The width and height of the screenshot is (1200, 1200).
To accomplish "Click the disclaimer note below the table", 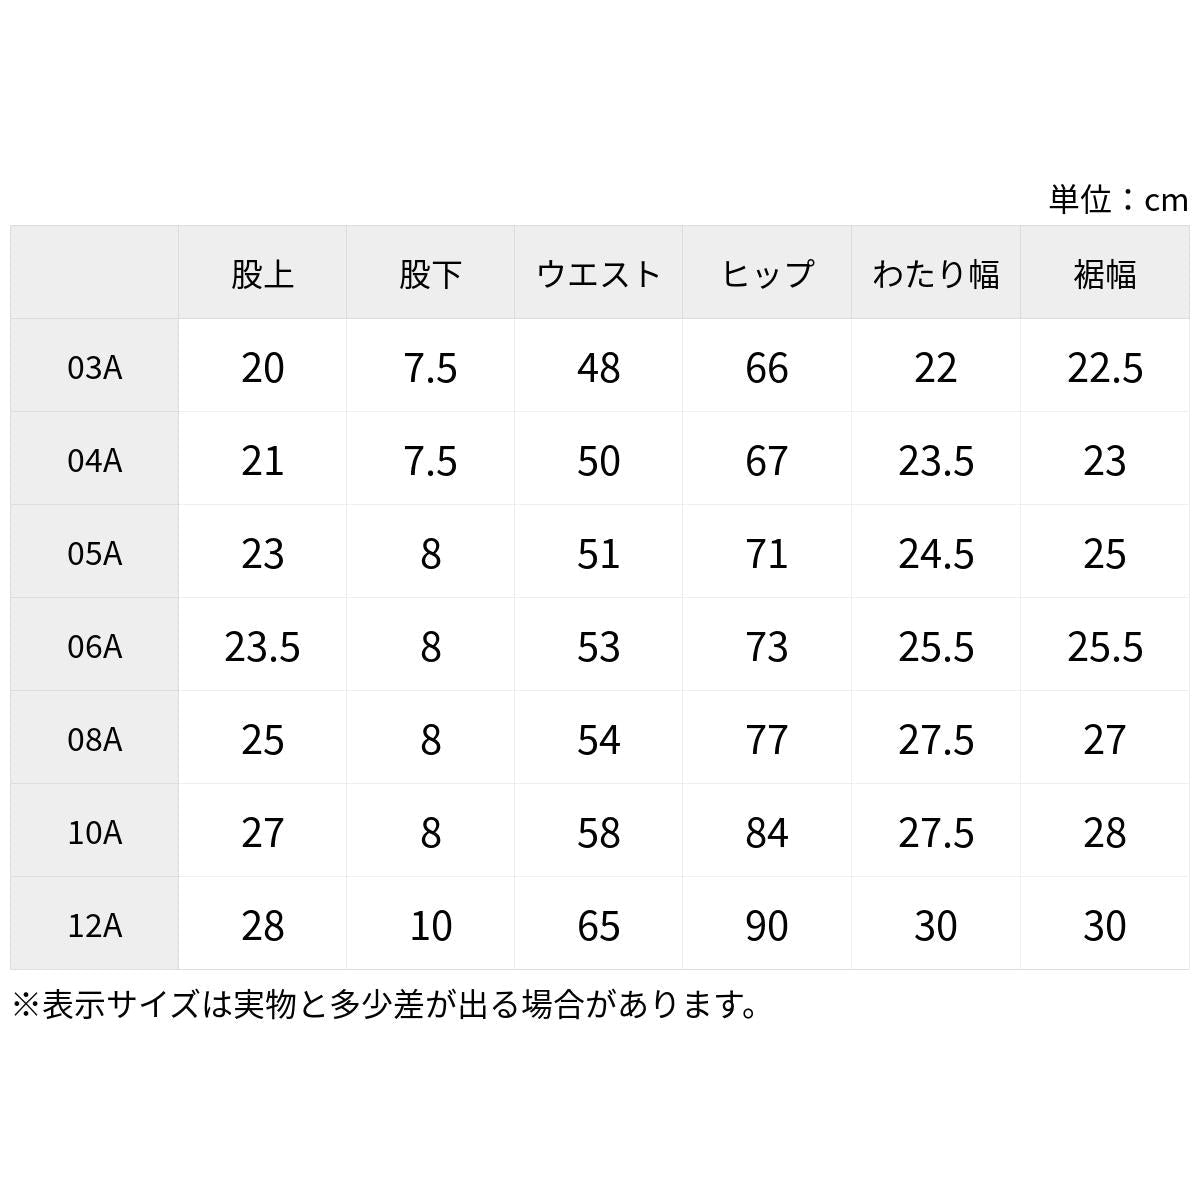I will [386, 1003].
